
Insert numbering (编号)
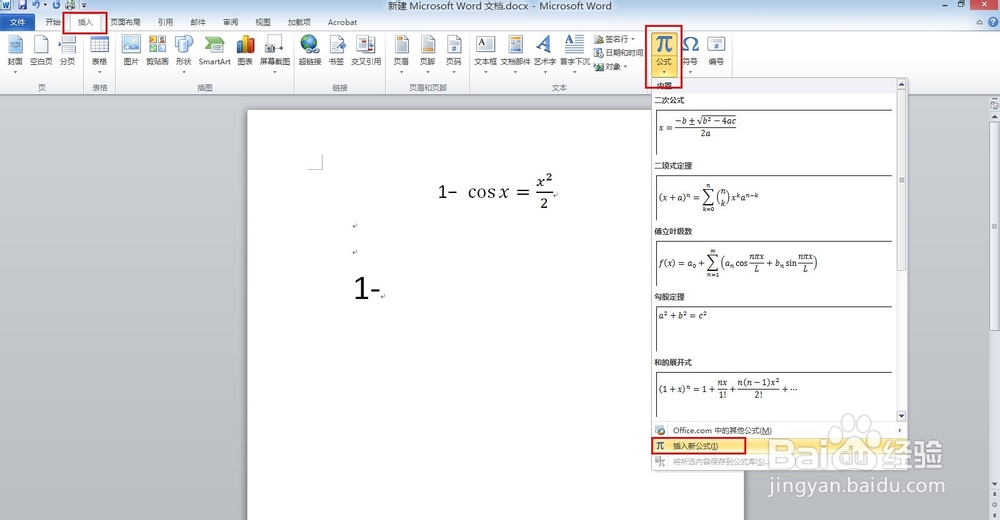tap(716, 51)
